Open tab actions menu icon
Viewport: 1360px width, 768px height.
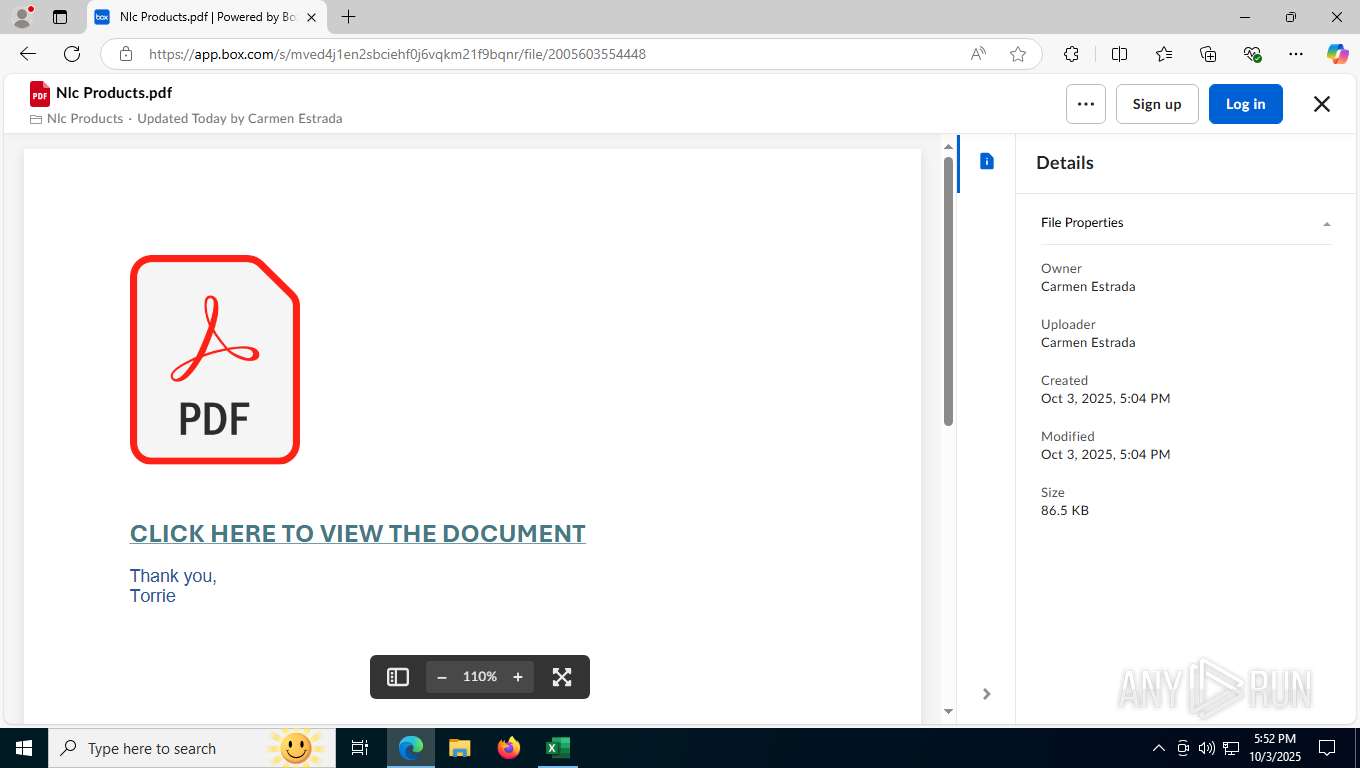60,17
